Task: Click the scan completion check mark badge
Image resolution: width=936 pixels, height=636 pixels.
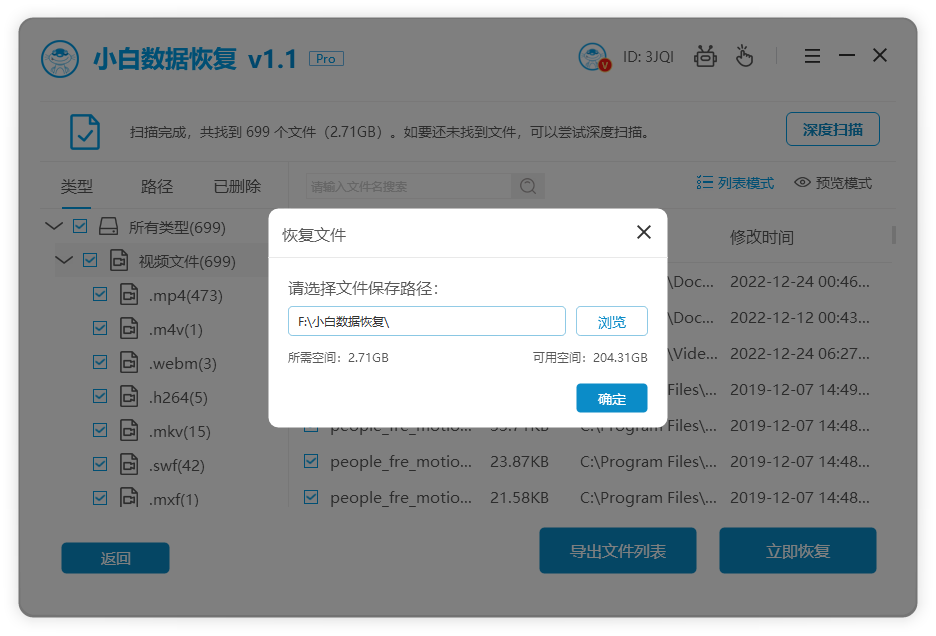Action: 84,132
